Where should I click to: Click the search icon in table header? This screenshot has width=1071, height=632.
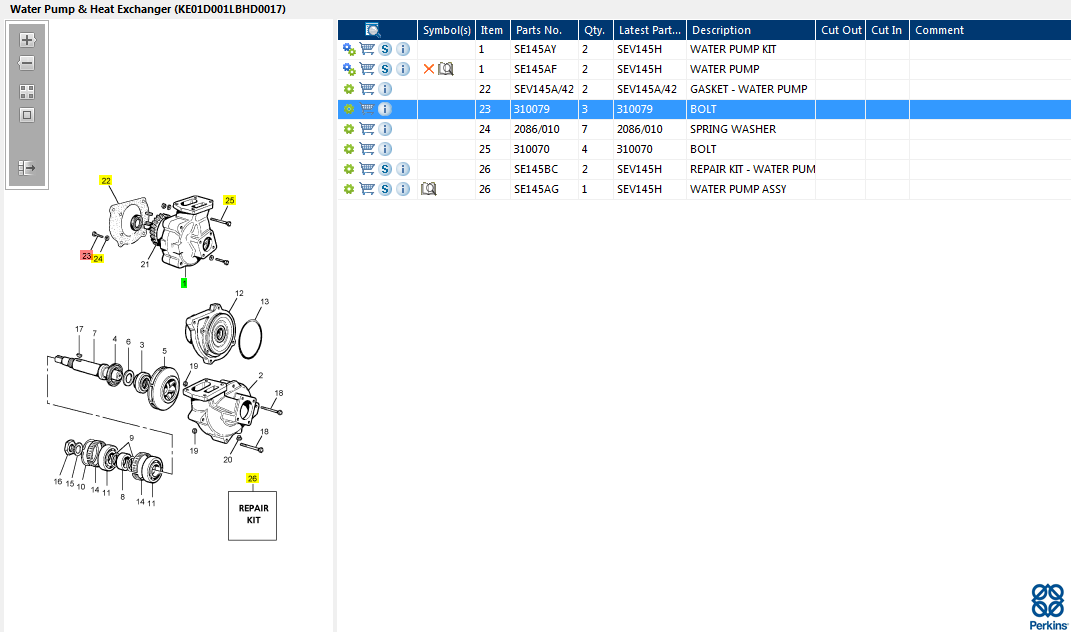(x=372, y=30)
